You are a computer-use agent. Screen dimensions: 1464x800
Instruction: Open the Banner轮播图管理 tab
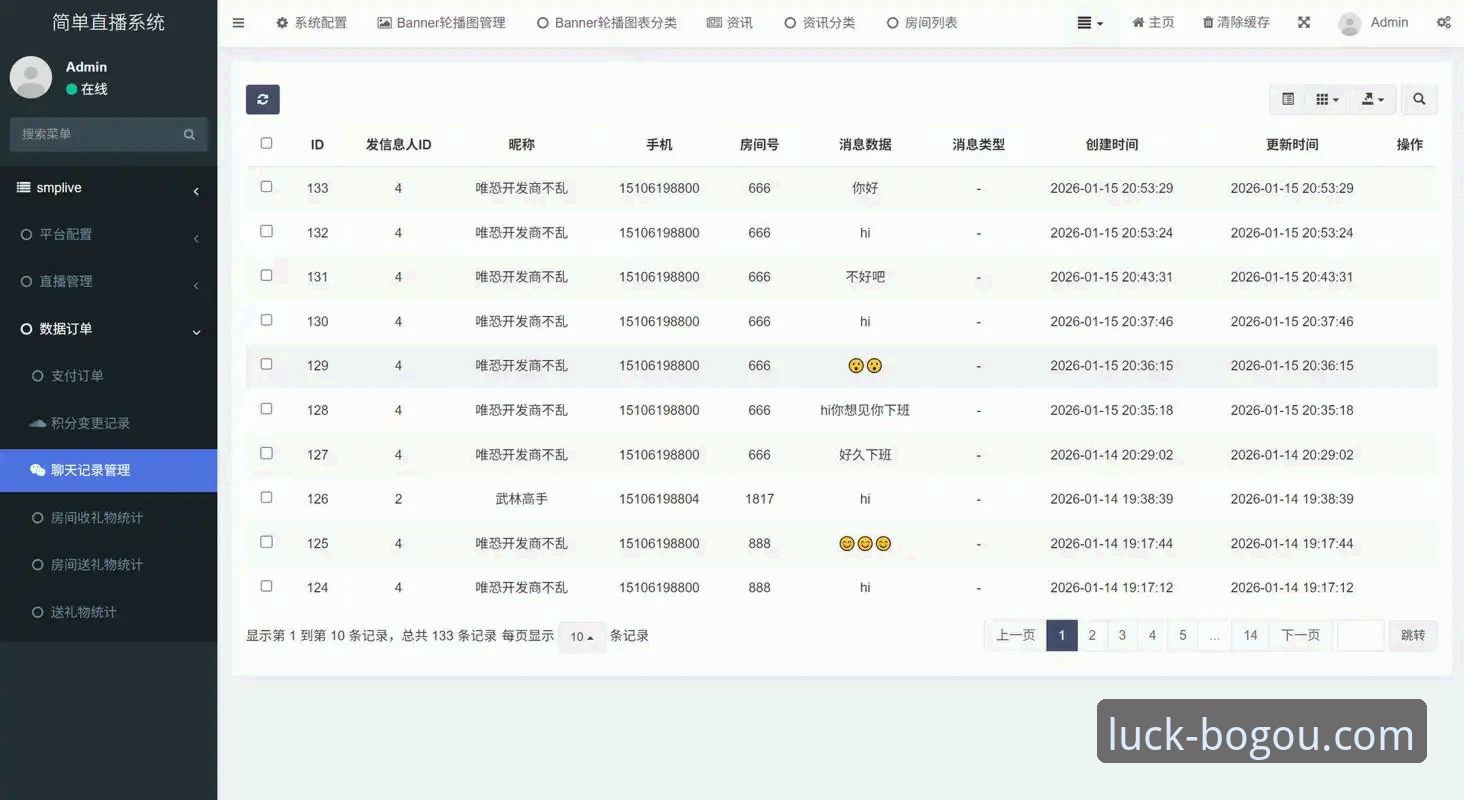(441, 23)
